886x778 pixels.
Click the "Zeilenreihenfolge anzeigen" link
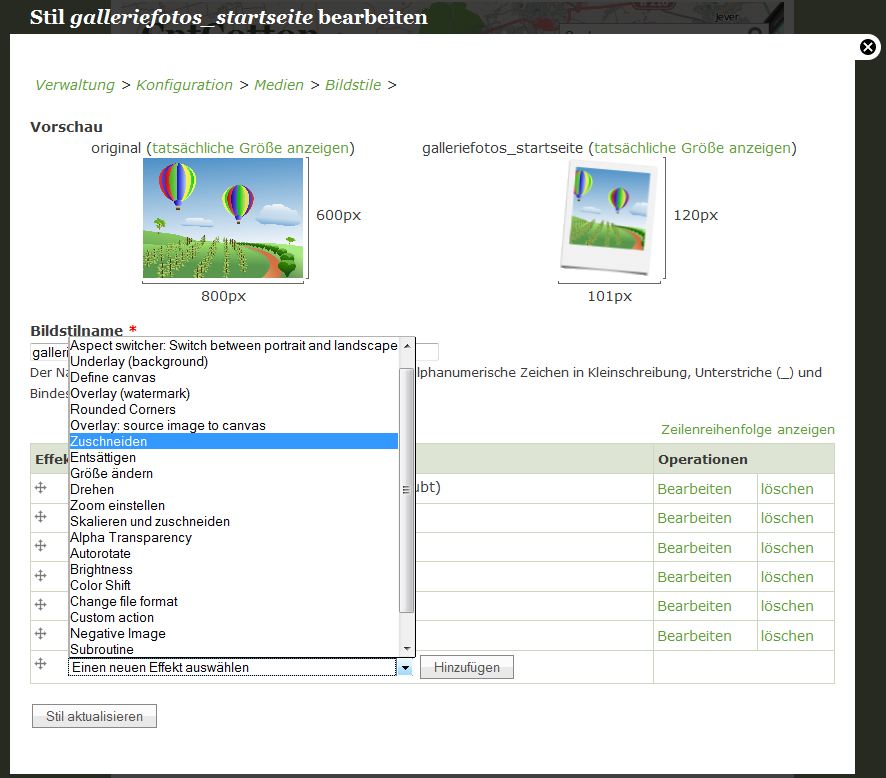coord(747,429)
